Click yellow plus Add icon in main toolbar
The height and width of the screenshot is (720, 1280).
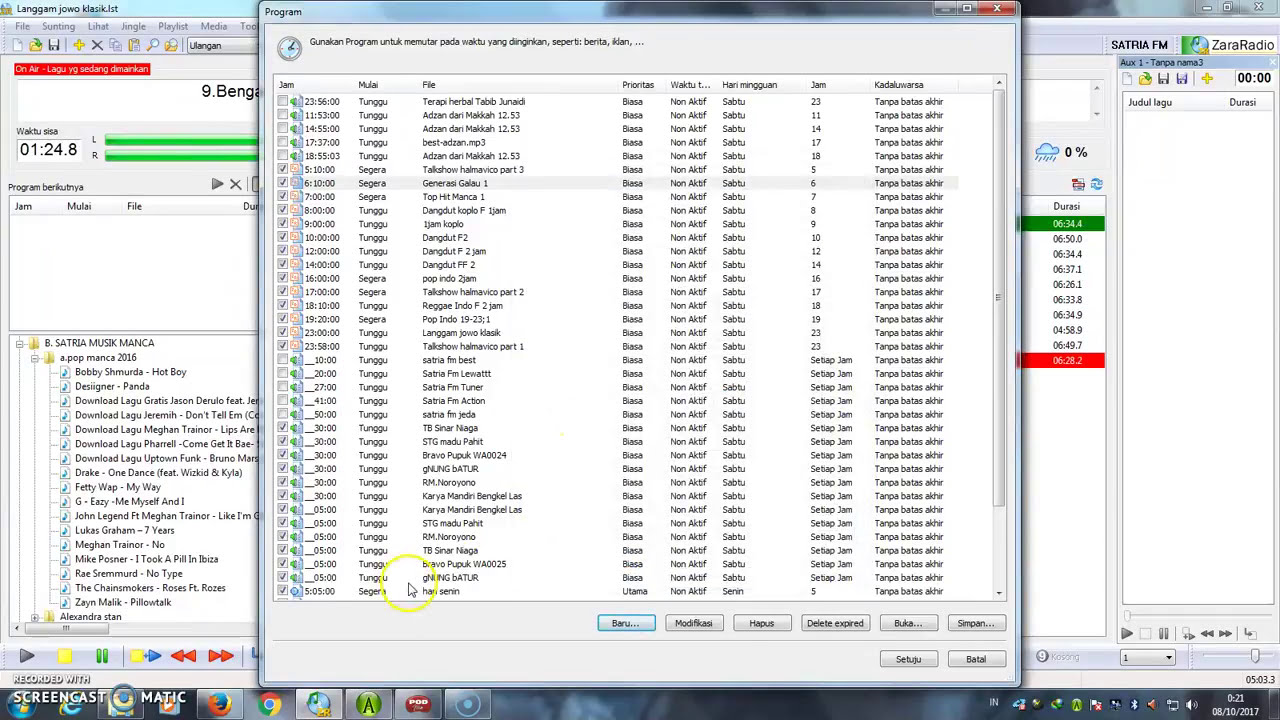click(x=78, y=45)
